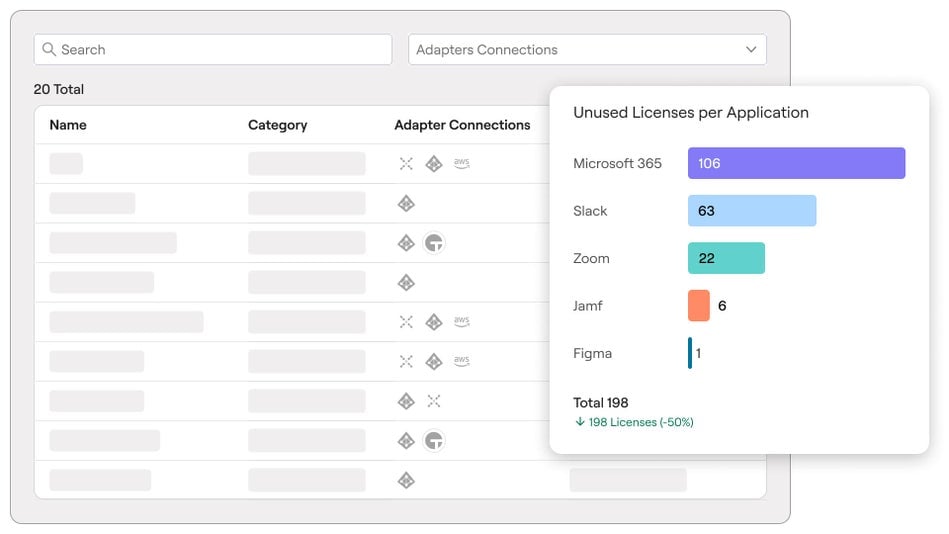The height and width of the screenshot is (534, 949).
Task: Click the AWS icon in the first table row
Action: pos(461,163)
